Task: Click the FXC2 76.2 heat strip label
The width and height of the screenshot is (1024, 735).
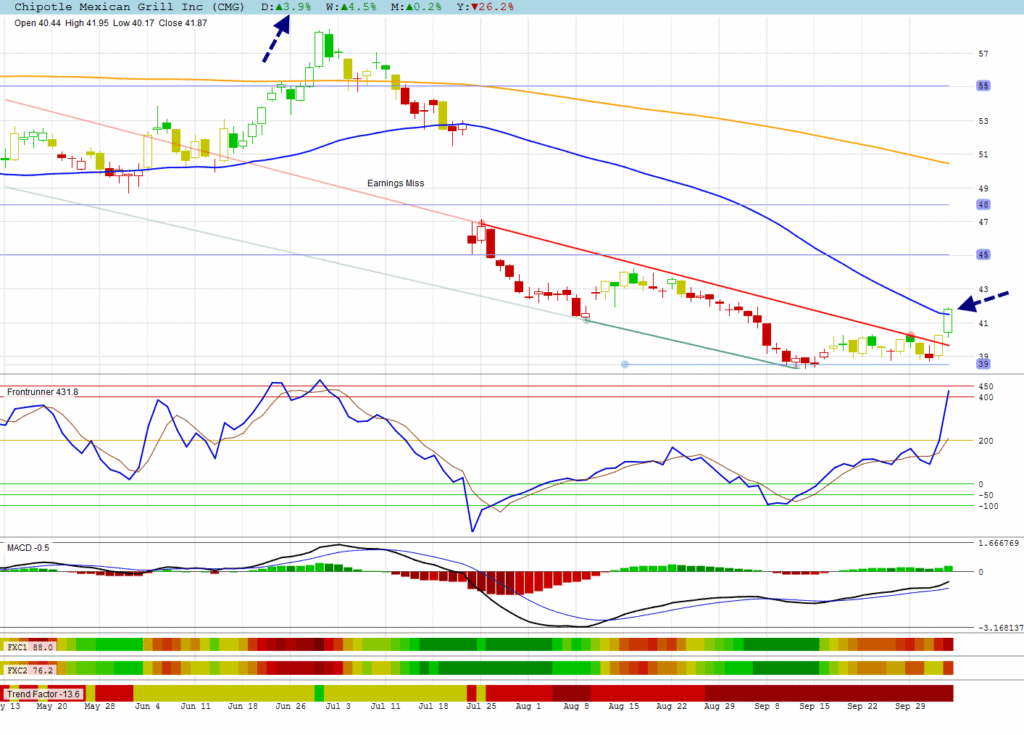Action: 29,669
